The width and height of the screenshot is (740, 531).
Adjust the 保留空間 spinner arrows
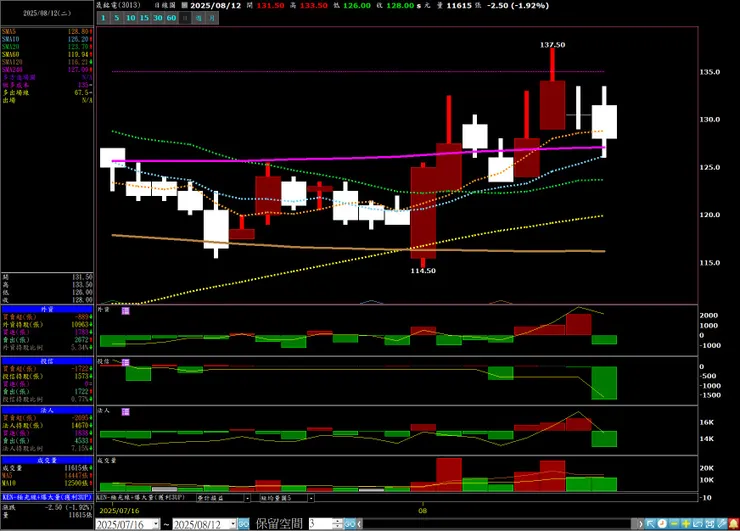338,524
